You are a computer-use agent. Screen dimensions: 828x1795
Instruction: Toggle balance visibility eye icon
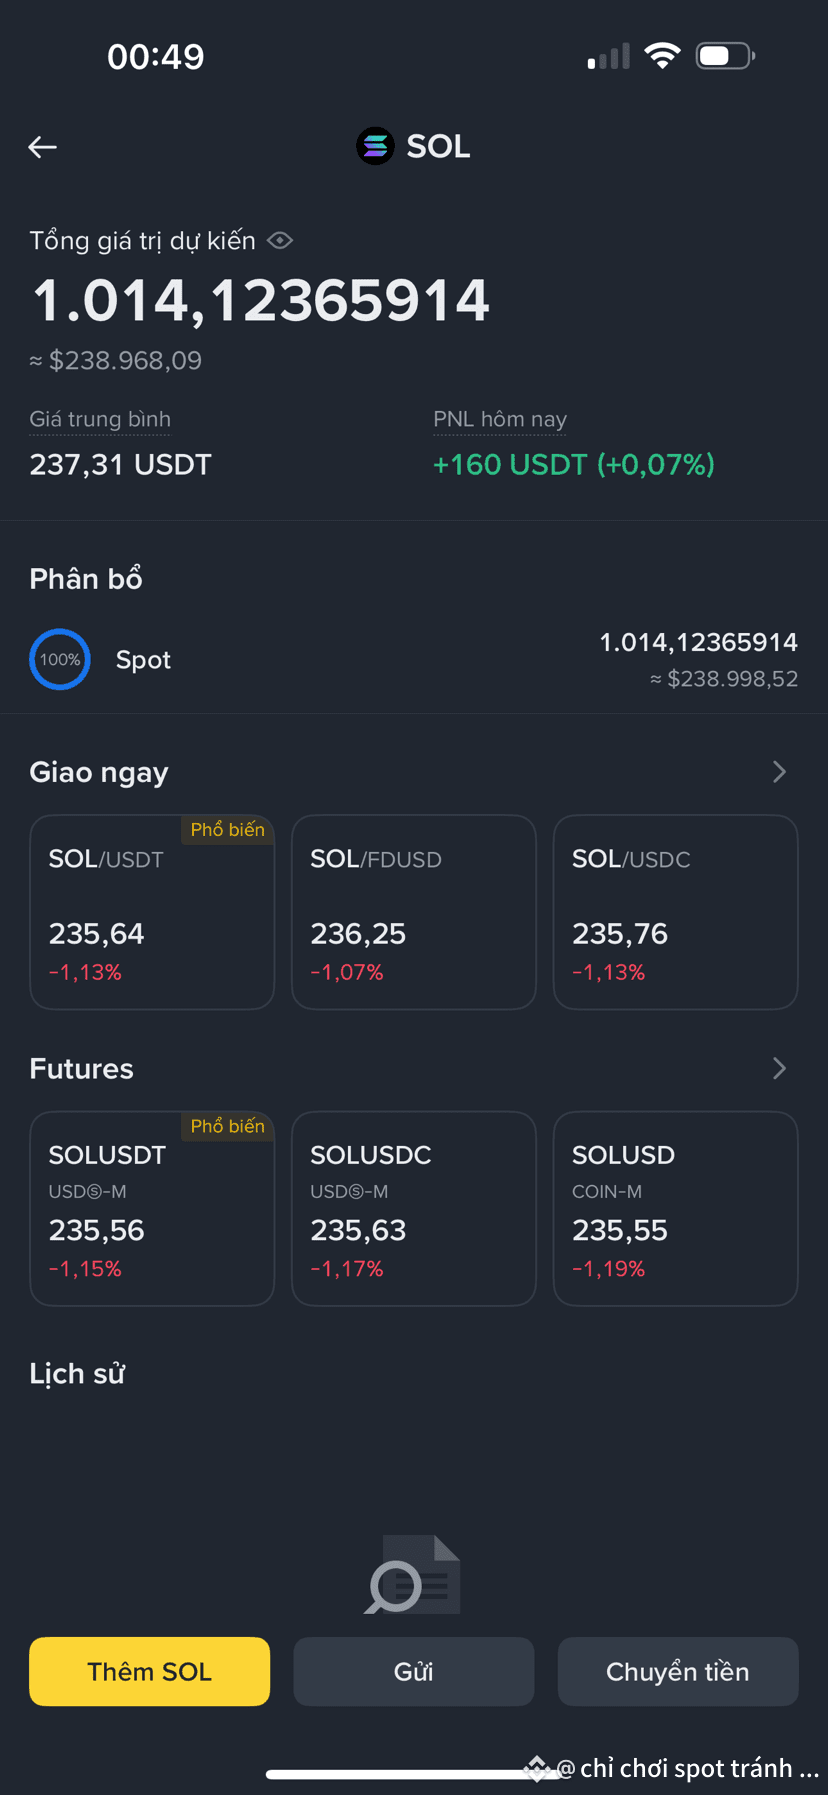click(x=280, y=241)
